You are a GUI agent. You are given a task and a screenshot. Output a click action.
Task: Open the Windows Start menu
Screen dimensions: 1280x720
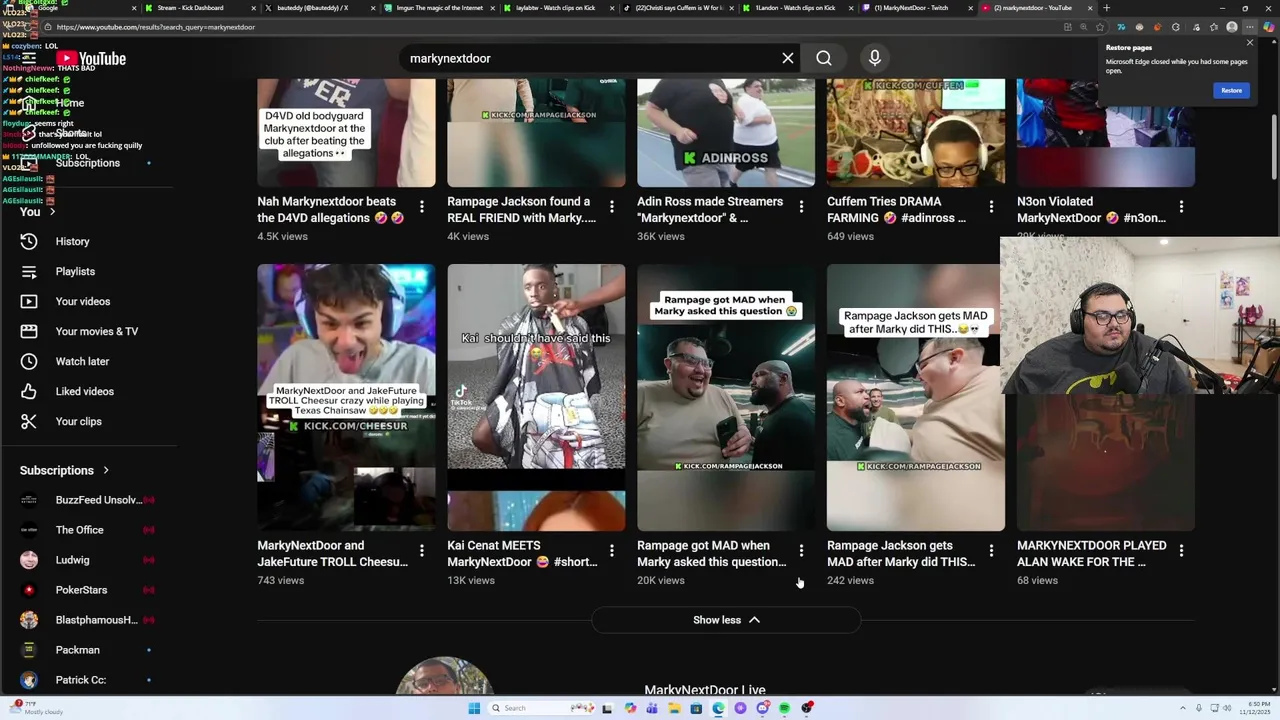tap(474, 708)
